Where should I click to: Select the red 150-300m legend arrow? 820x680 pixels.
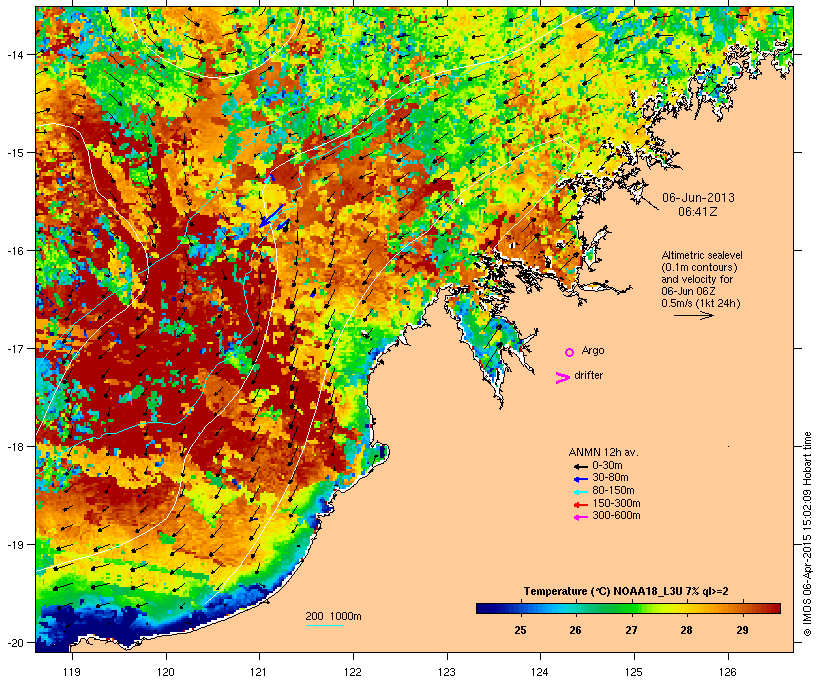580,504
